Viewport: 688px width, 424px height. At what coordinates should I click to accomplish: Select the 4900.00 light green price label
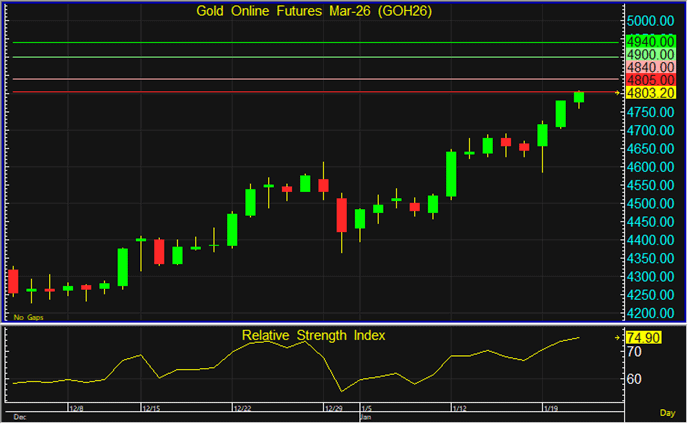pyautogui.click(x=650, y=54)
